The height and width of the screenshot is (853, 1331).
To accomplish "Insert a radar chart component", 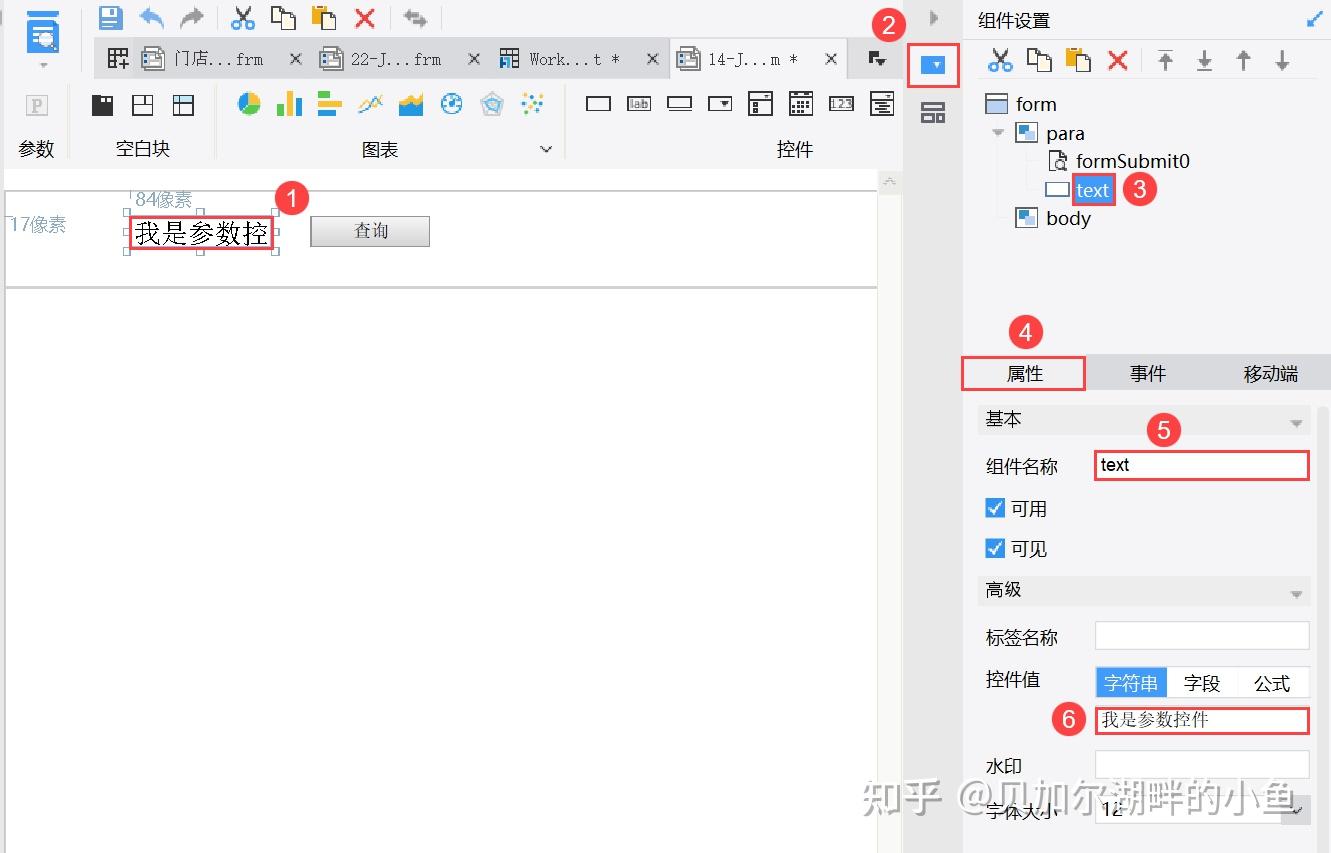I will pos(489,103).
